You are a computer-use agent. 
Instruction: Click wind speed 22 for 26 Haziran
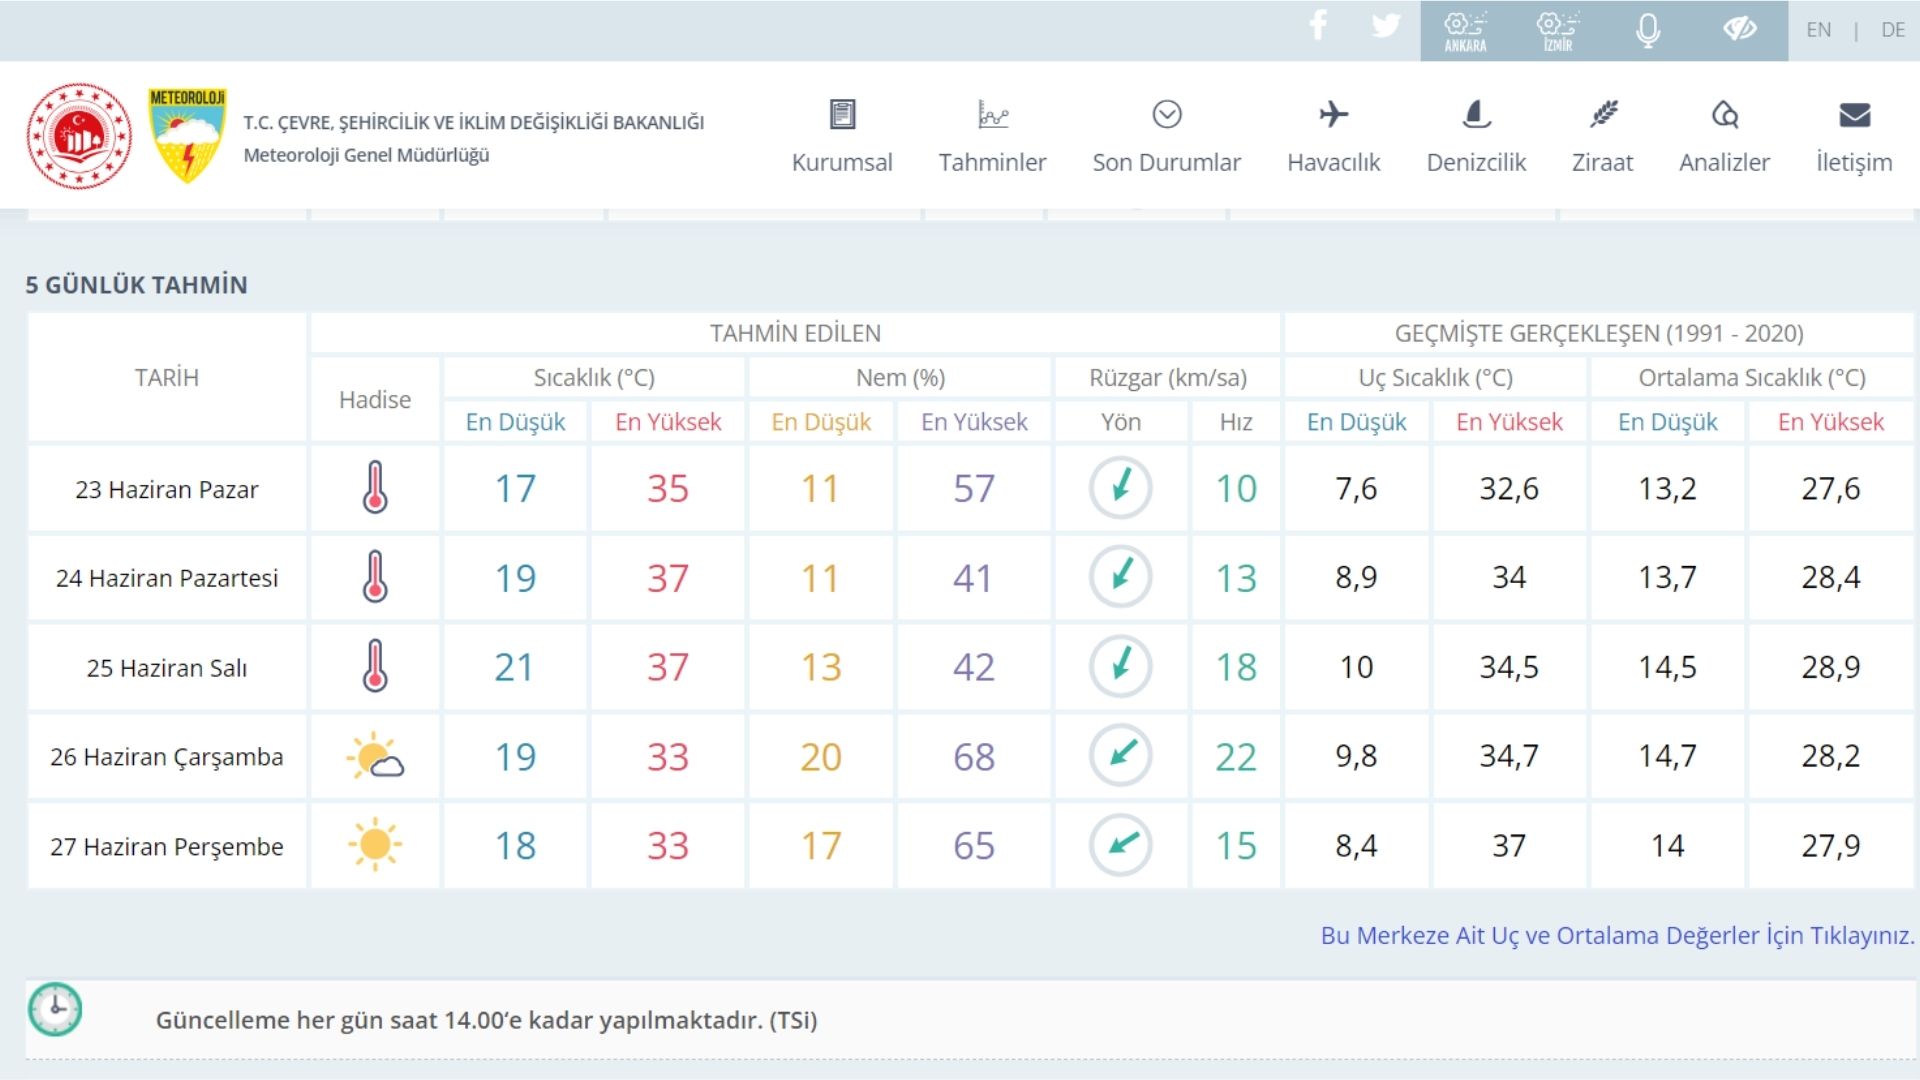point(1236,757)
